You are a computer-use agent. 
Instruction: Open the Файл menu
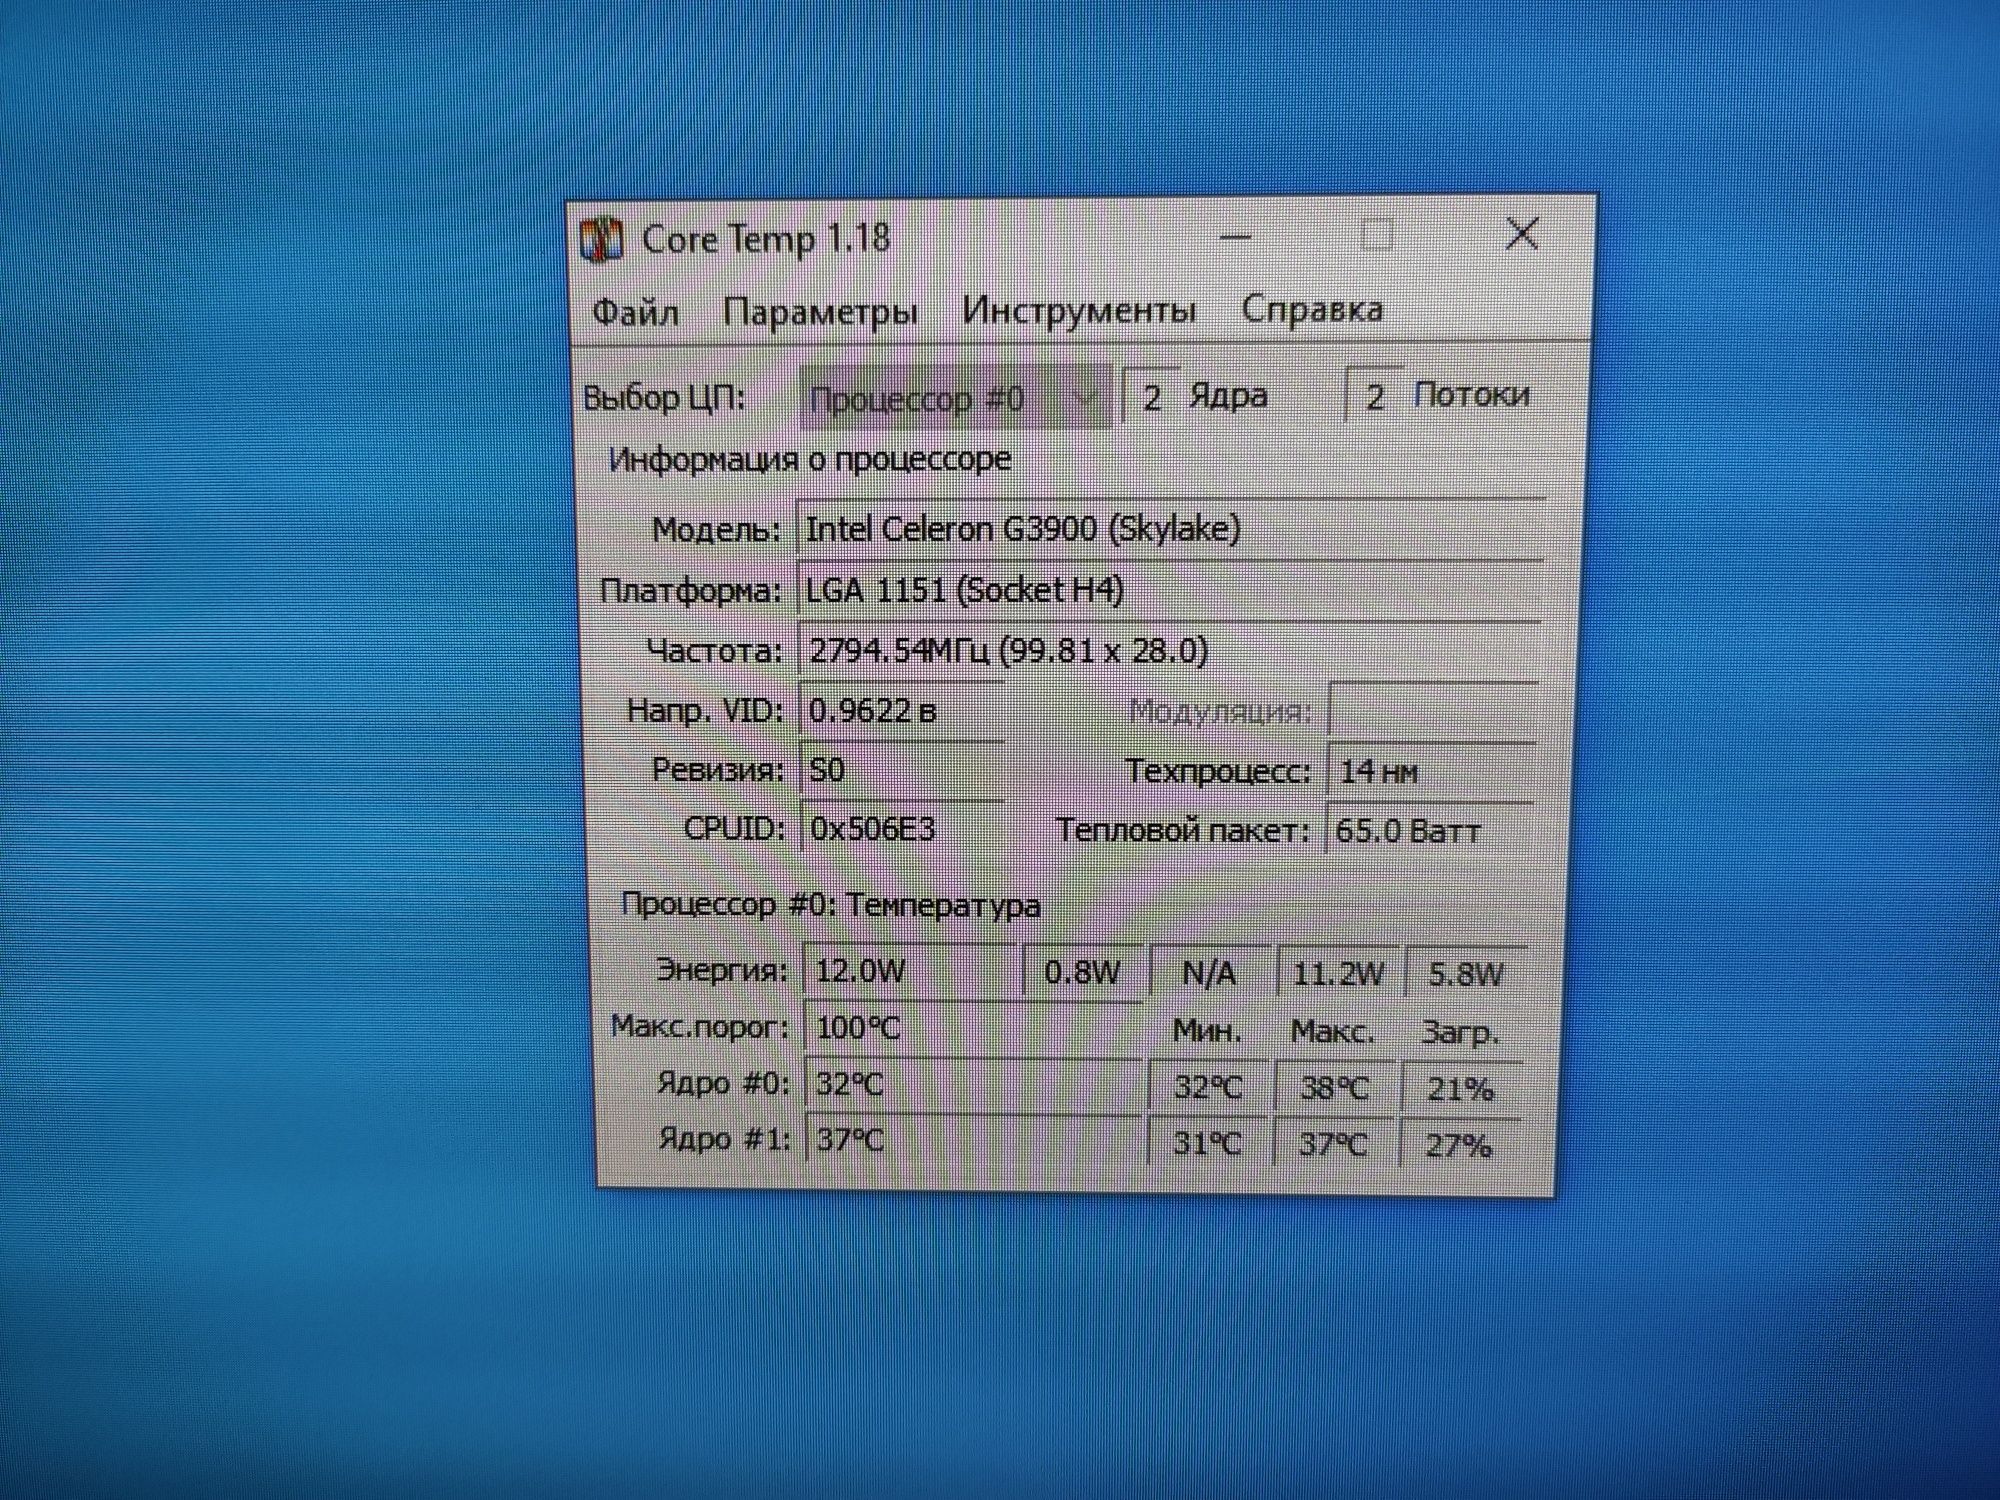pos(636,312)
